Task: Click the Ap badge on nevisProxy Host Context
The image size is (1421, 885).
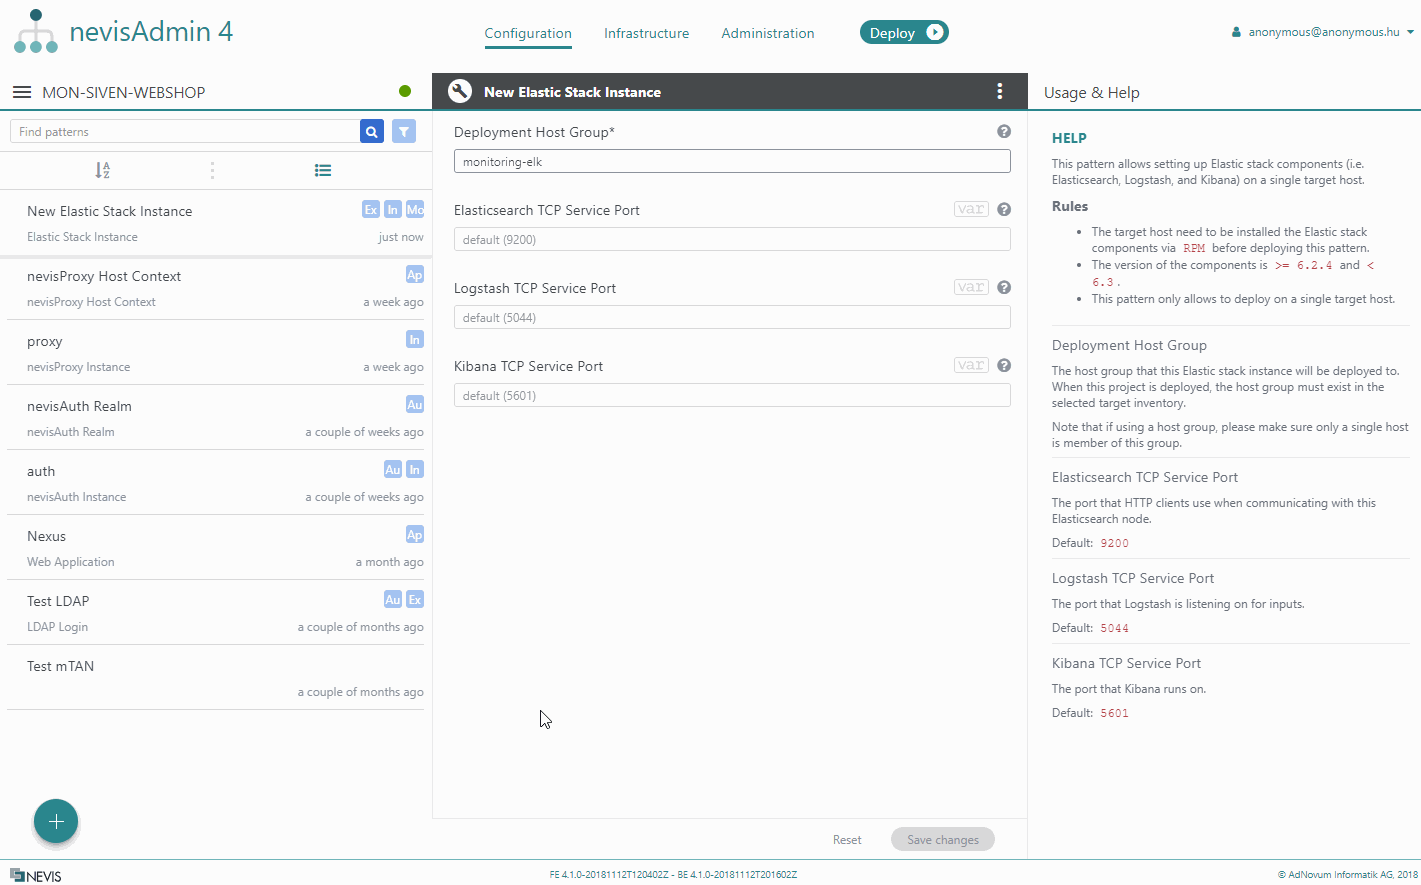Action: coord(415,274)
